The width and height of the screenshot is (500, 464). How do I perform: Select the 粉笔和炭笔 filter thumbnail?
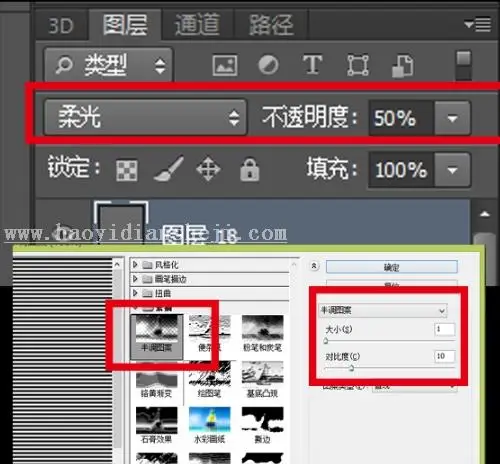262,334
